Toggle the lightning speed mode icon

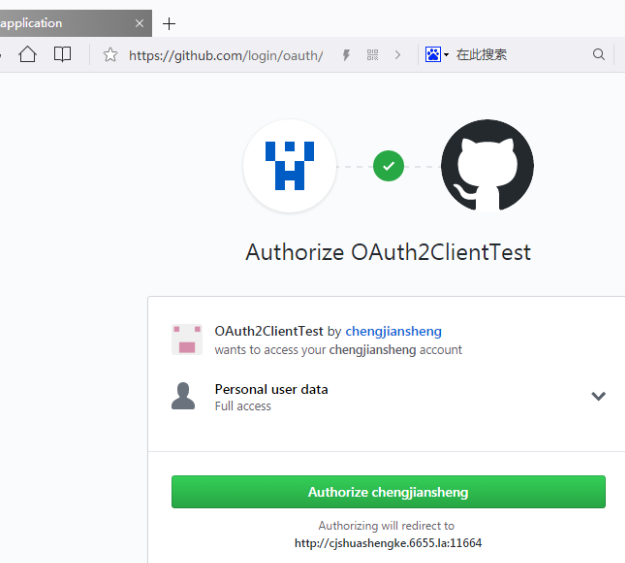click(346, 55)
